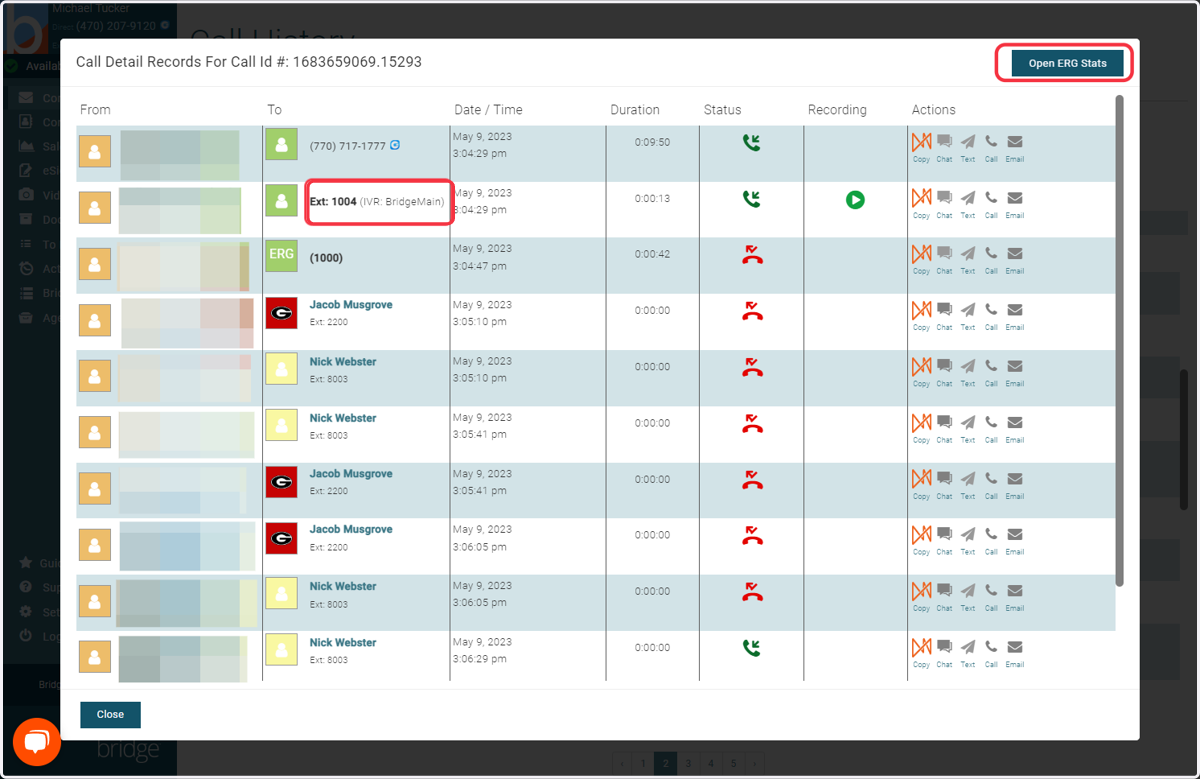Open Nick Webster's name link at 3:05:10 pm
The image size is (1200, 779).
pyautogui.click(x=343, y=361)
